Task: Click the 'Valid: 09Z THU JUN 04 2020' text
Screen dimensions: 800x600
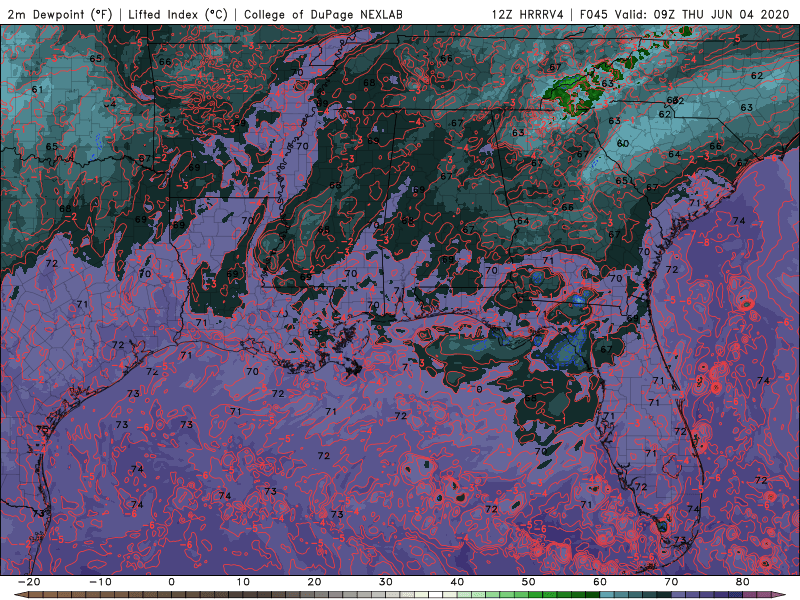Action: click(702, 14)
